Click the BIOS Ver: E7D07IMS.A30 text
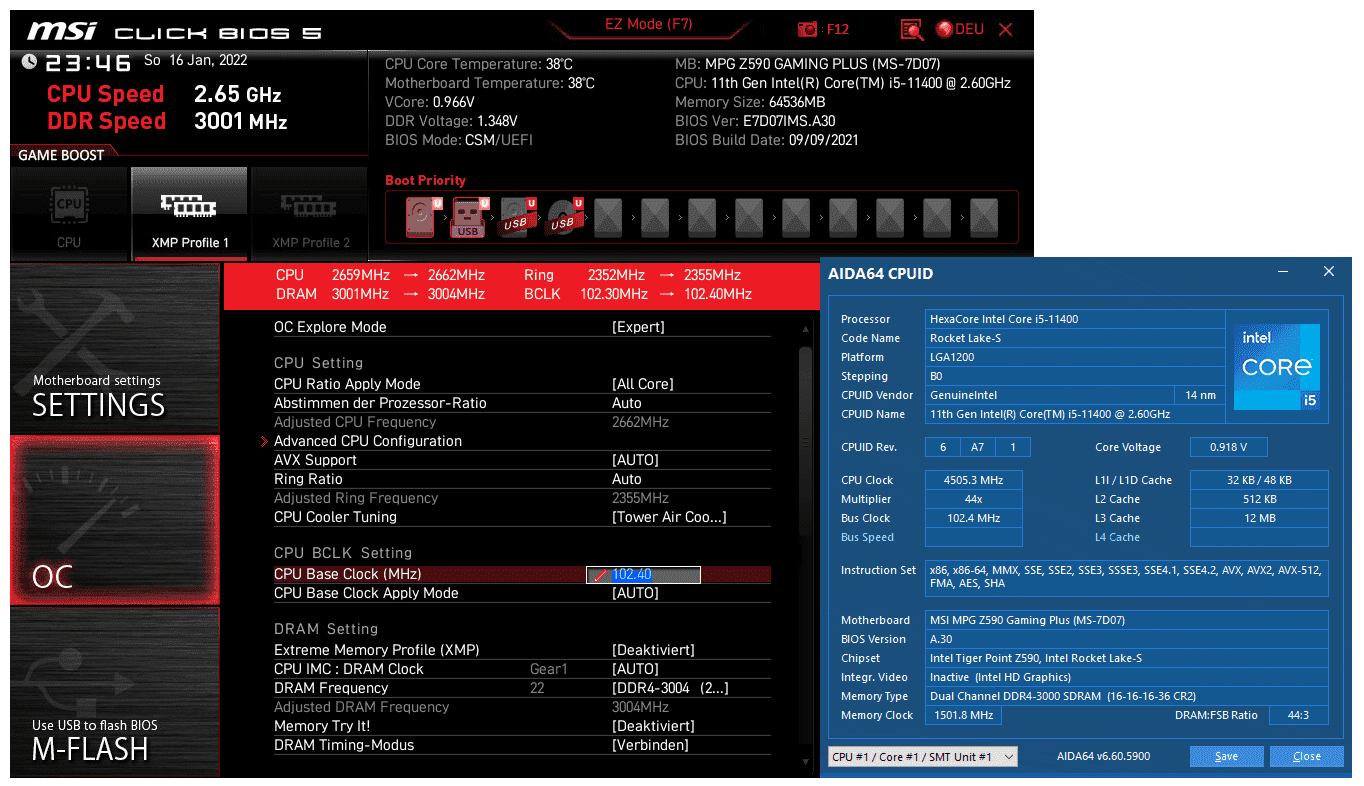The width and height of the screenshot is (1364, 786). (755, 121)
